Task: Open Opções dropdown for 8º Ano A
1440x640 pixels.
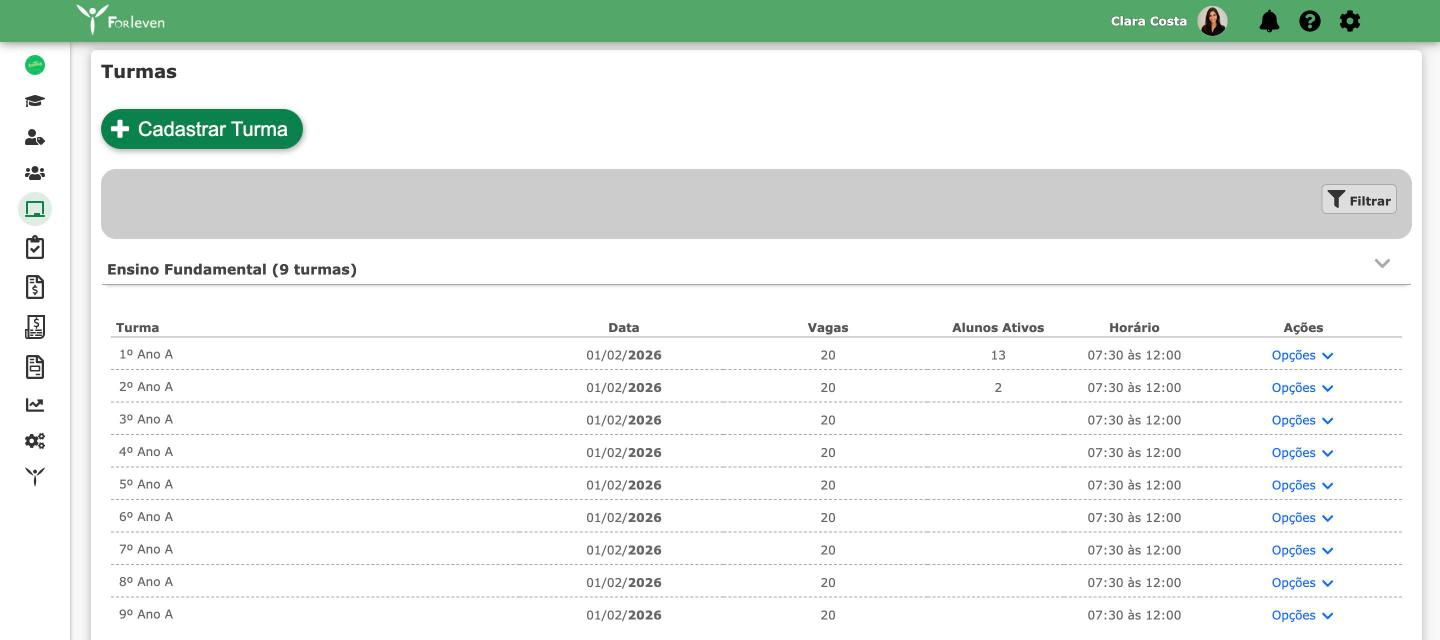Action: 1303,583
